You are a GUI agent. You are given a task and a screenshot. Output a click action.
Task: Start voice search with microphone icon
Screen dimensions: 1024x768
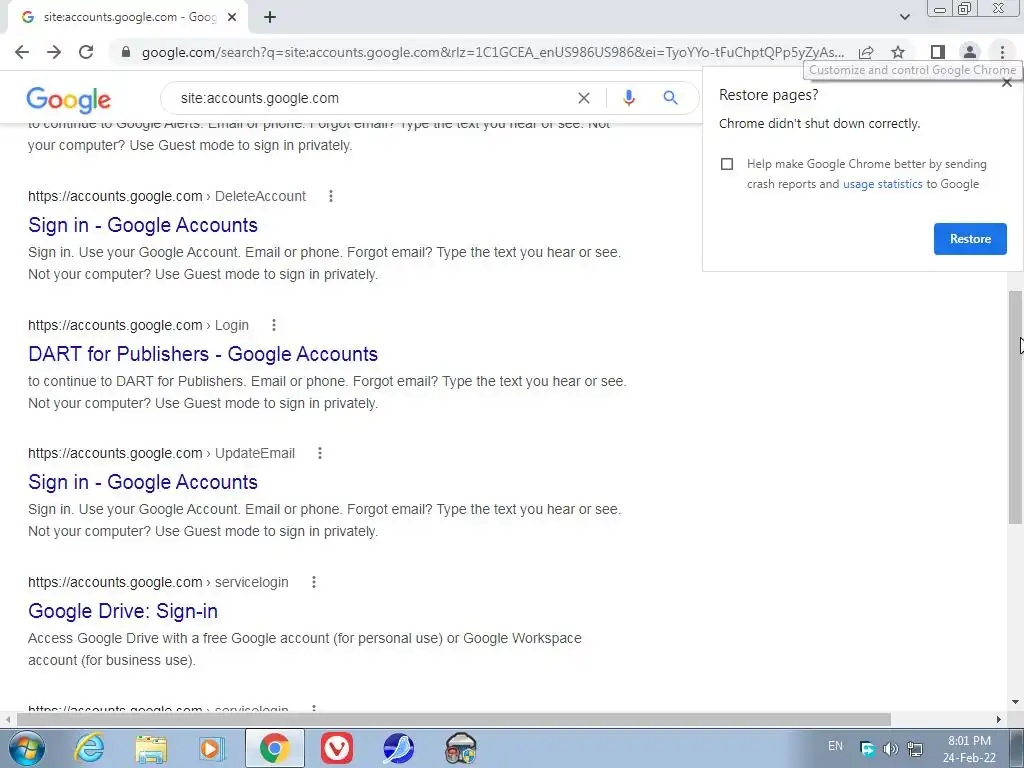628,98
